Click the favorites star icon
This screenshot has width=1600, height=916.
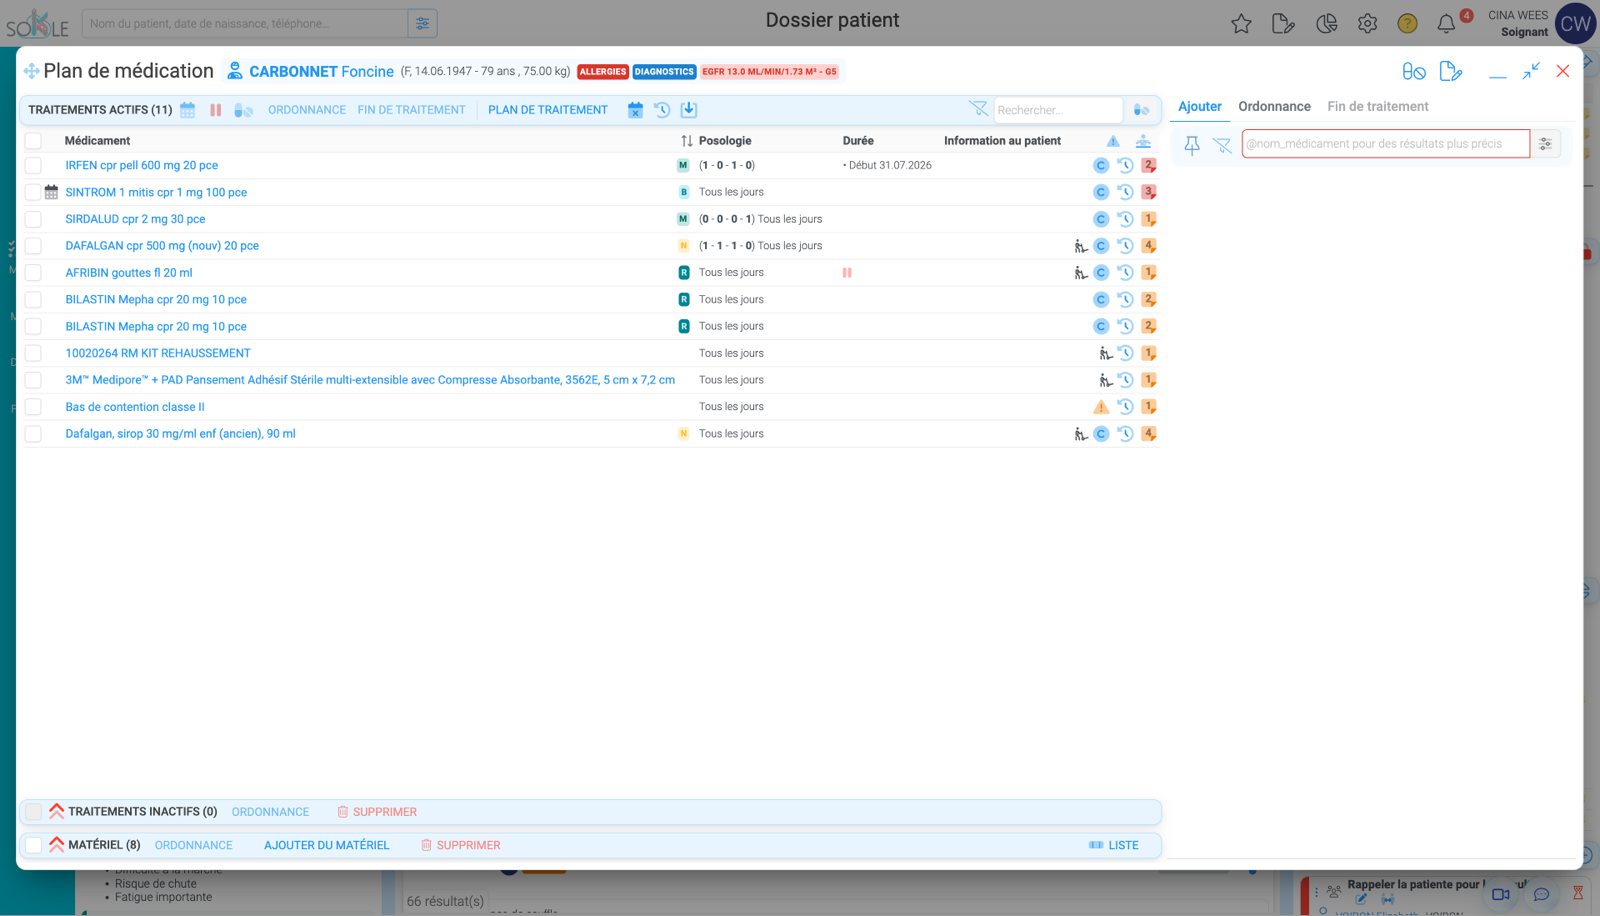1241,24
